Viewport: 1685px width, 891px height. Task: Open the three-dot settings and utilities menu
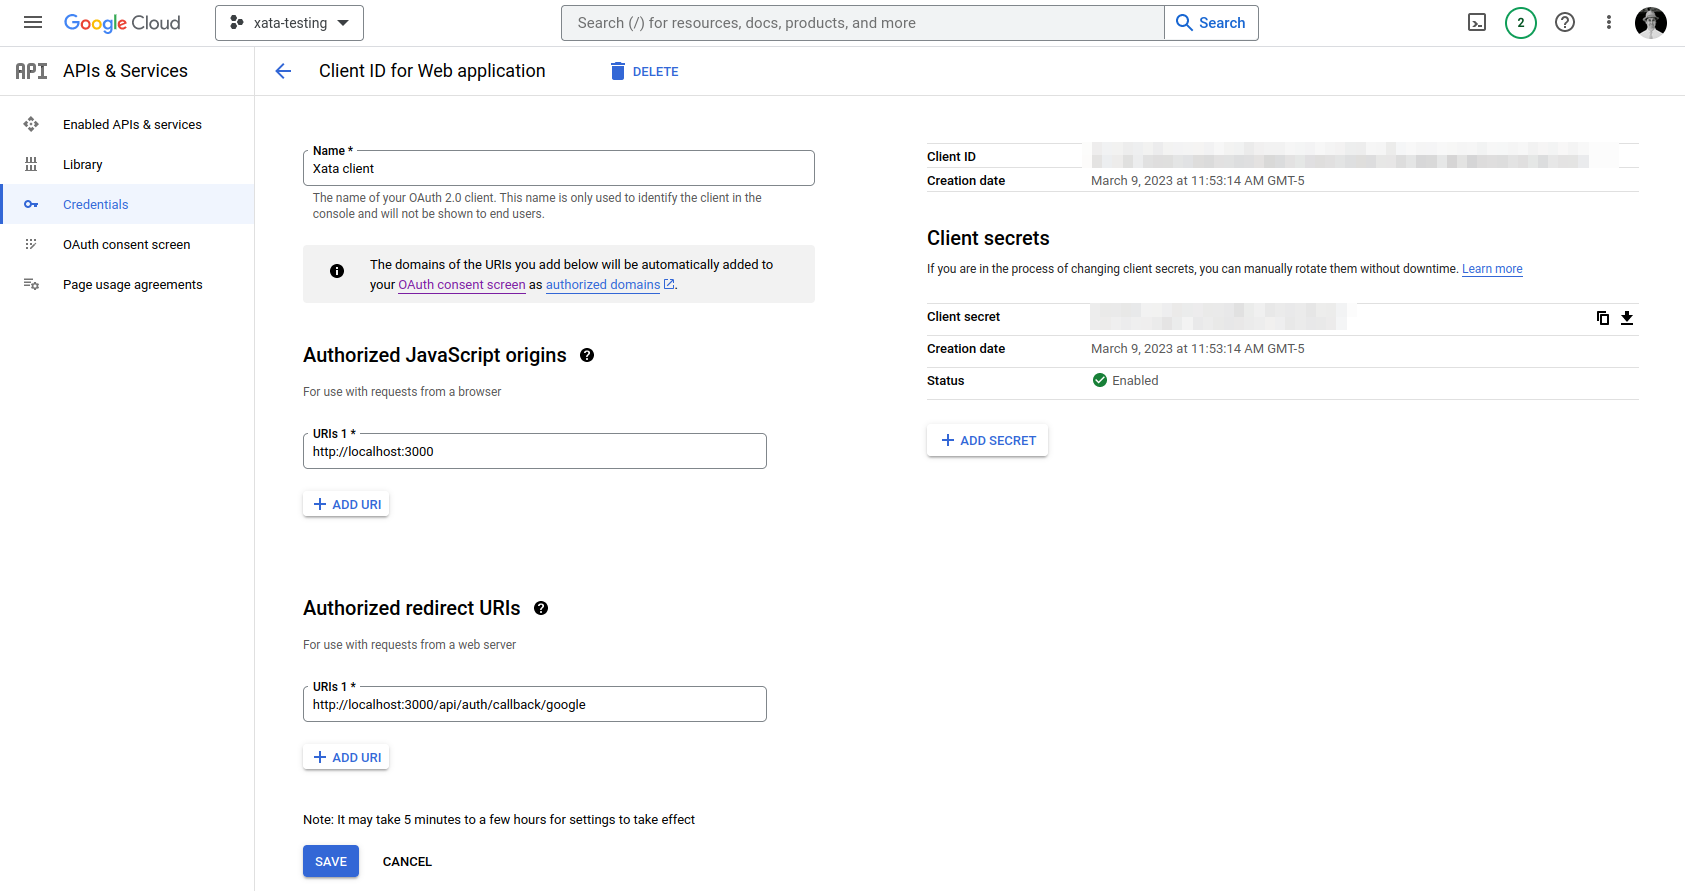click(1609, 23)
